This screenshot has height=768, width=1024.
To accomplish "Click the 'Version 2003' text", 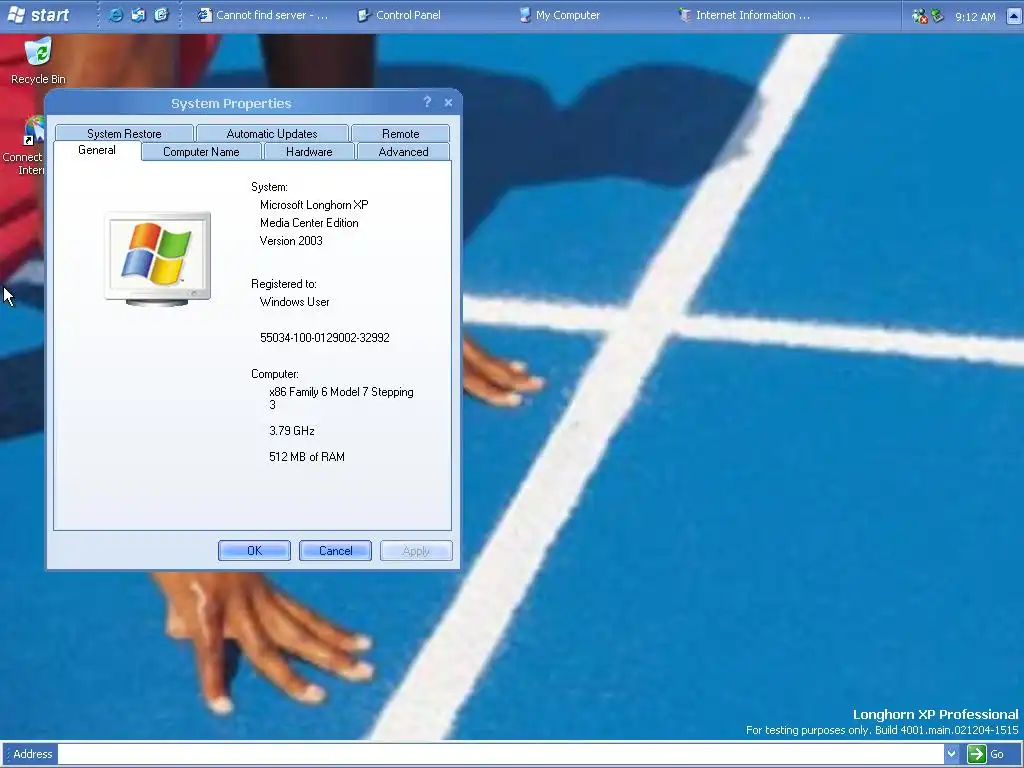I will (x=291, y=240).
